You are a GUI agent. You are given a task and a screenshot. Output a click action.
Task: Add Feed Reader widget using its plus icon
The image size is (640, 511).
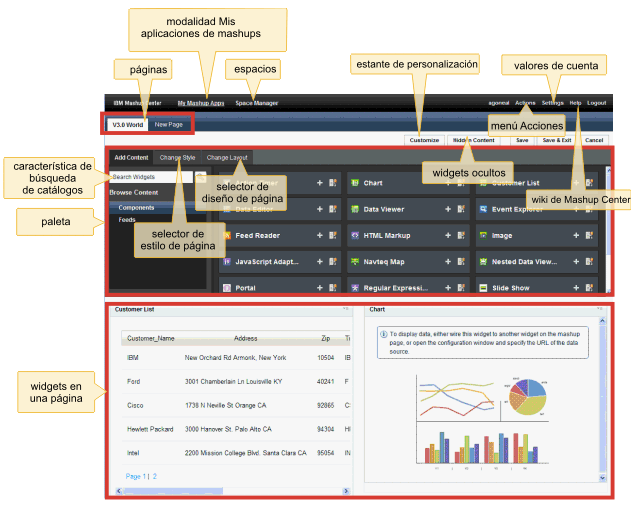[320, 235]
